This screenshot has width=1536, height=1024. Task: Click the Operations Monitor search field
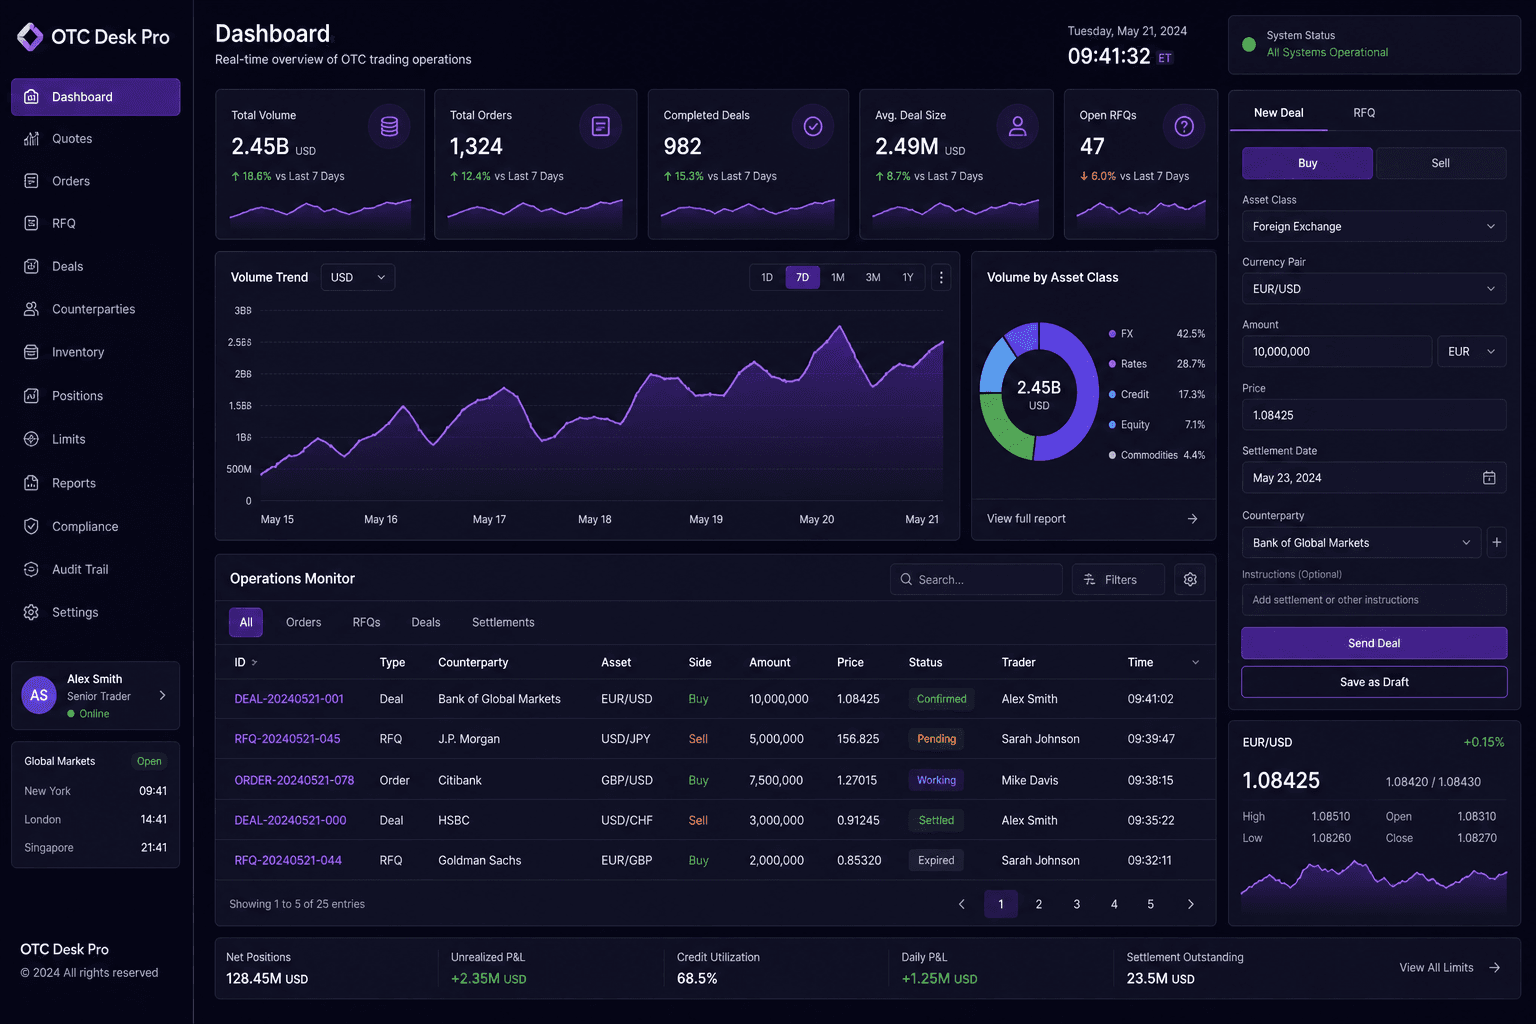pyautogui.click(x=976, y=579)
